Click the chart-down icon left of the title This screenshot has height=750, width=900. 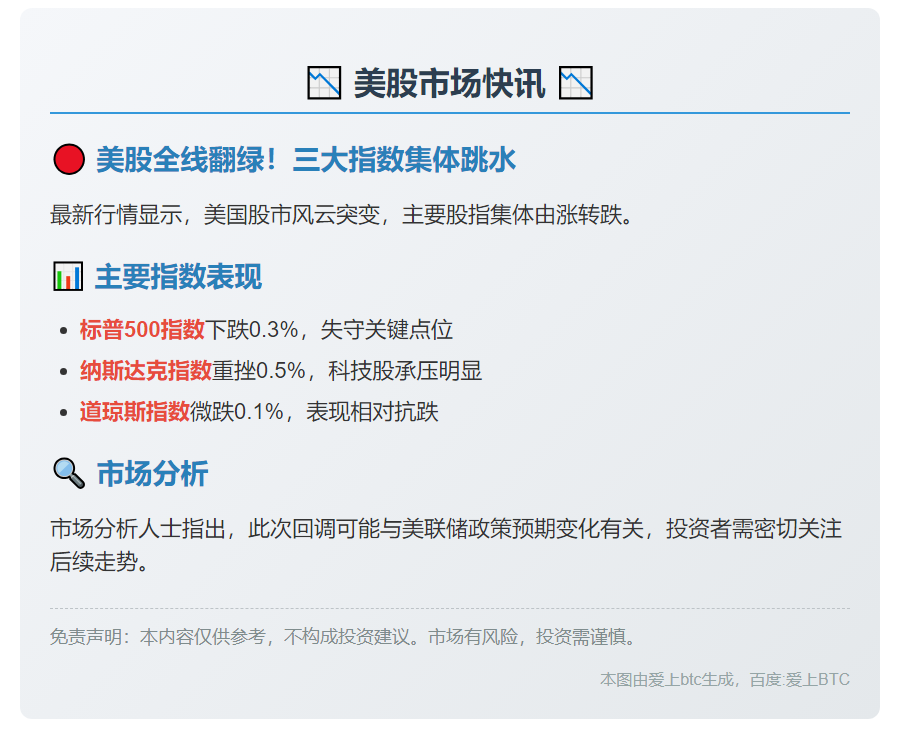324,83
